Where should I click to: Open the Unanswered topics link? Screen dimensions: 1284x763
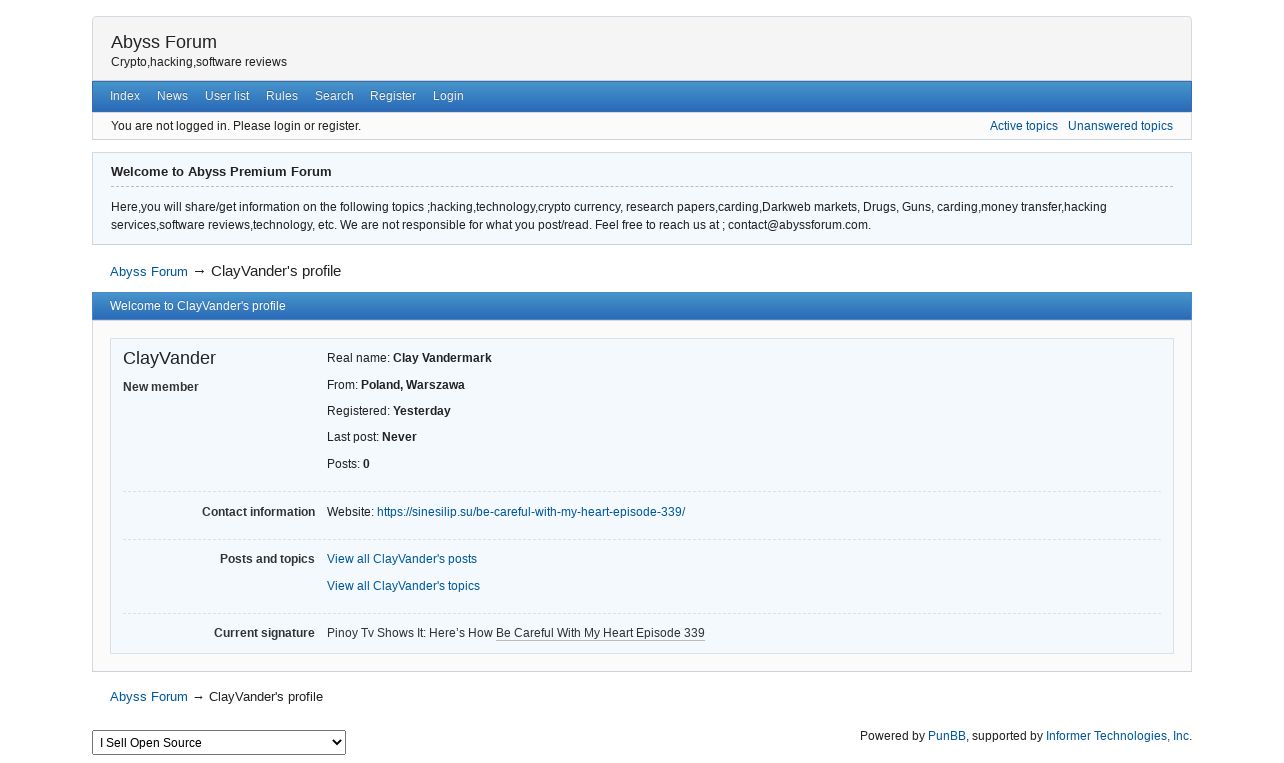1120,126
